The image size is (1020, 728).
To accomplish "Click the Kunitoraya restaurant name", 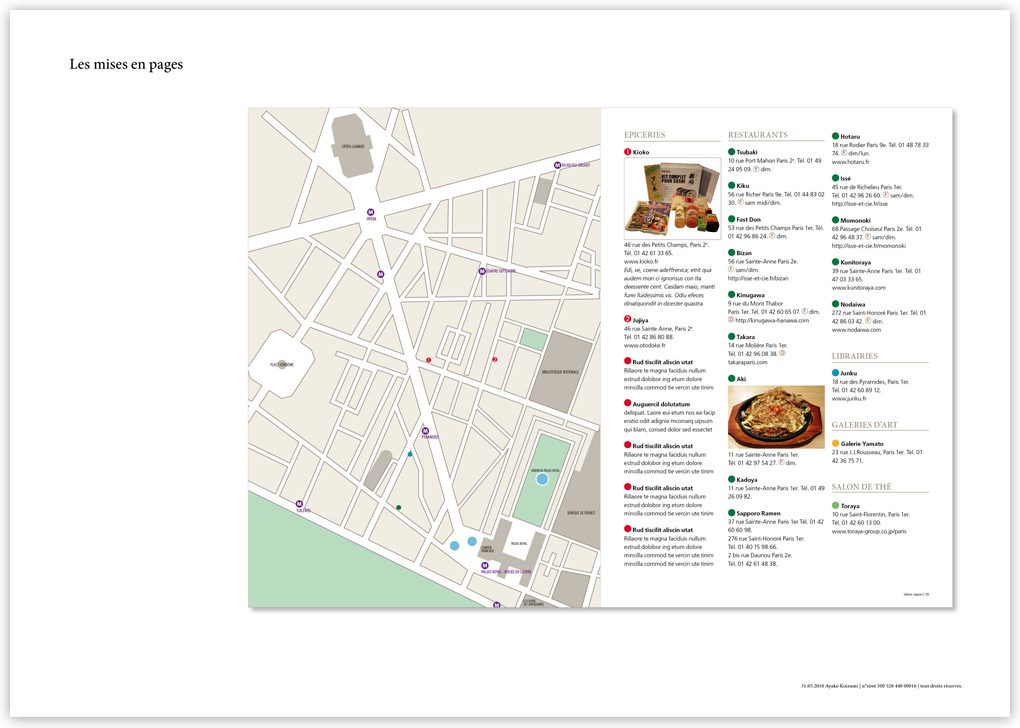I will (x=855, y=262).
